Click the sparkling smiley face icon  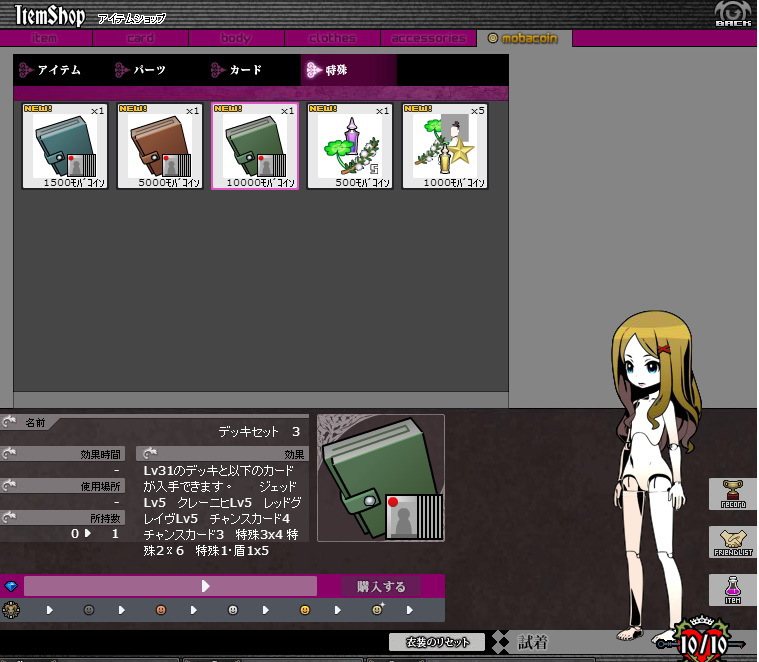pos(378,609)
